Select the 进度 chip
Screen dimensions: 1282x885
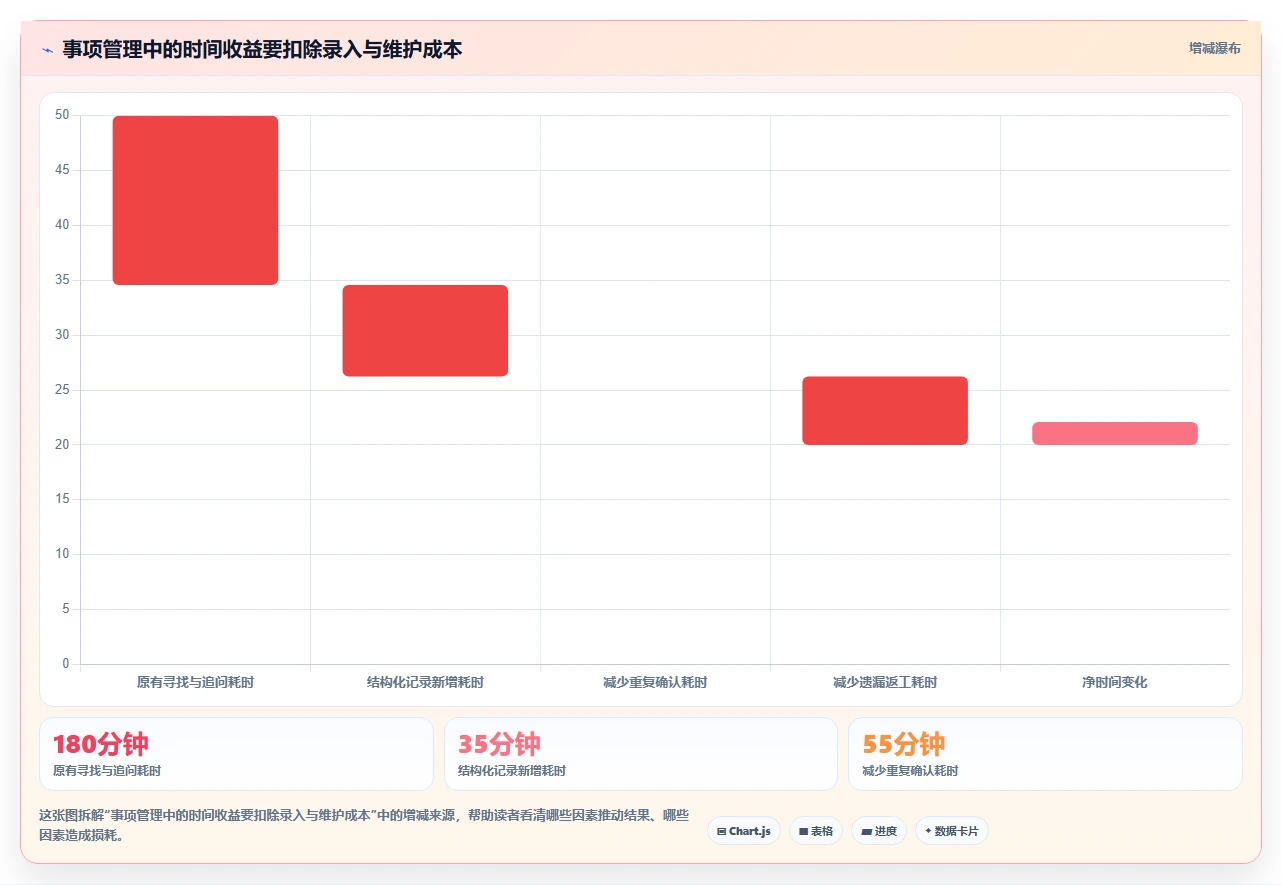[879, 831]
